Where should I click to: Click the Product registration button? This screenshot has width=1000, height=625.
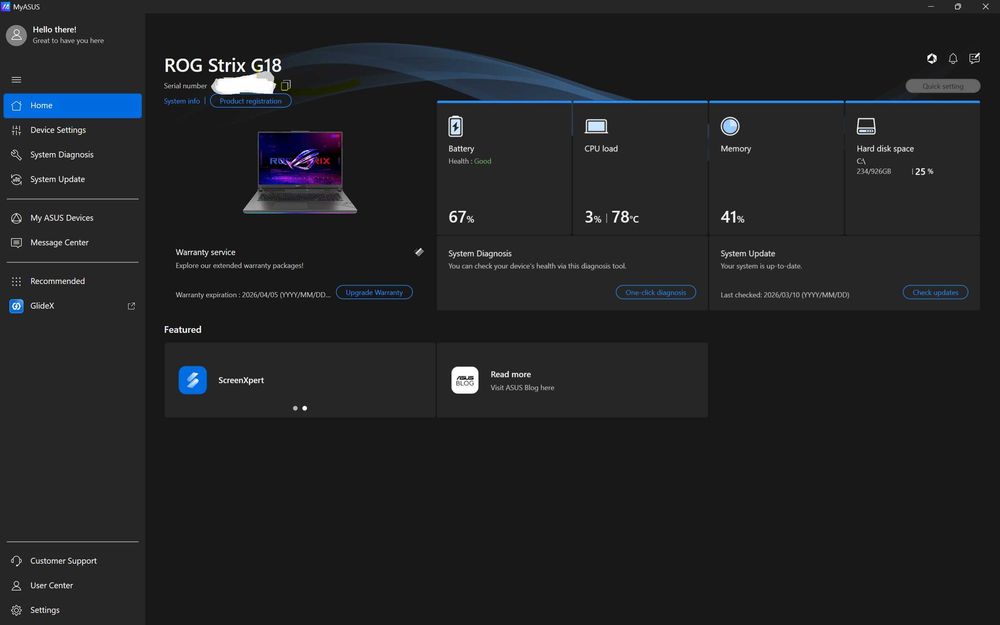[x=251, y=101]
